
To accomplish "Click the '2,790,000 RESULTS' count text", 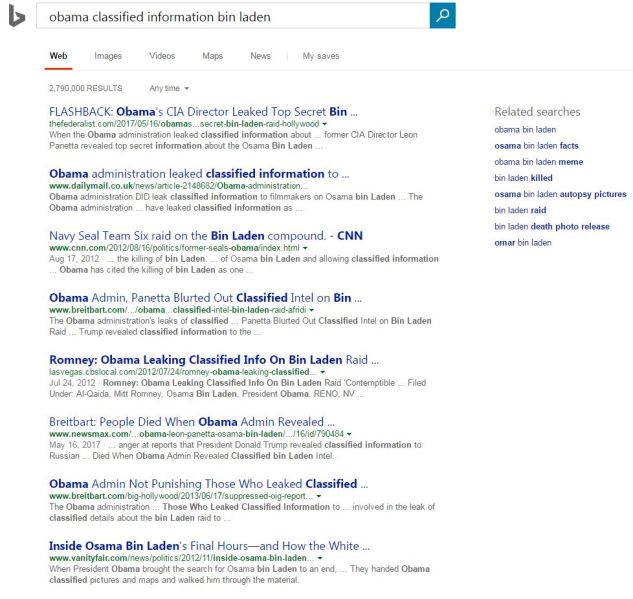I will [x=86, y=88].
